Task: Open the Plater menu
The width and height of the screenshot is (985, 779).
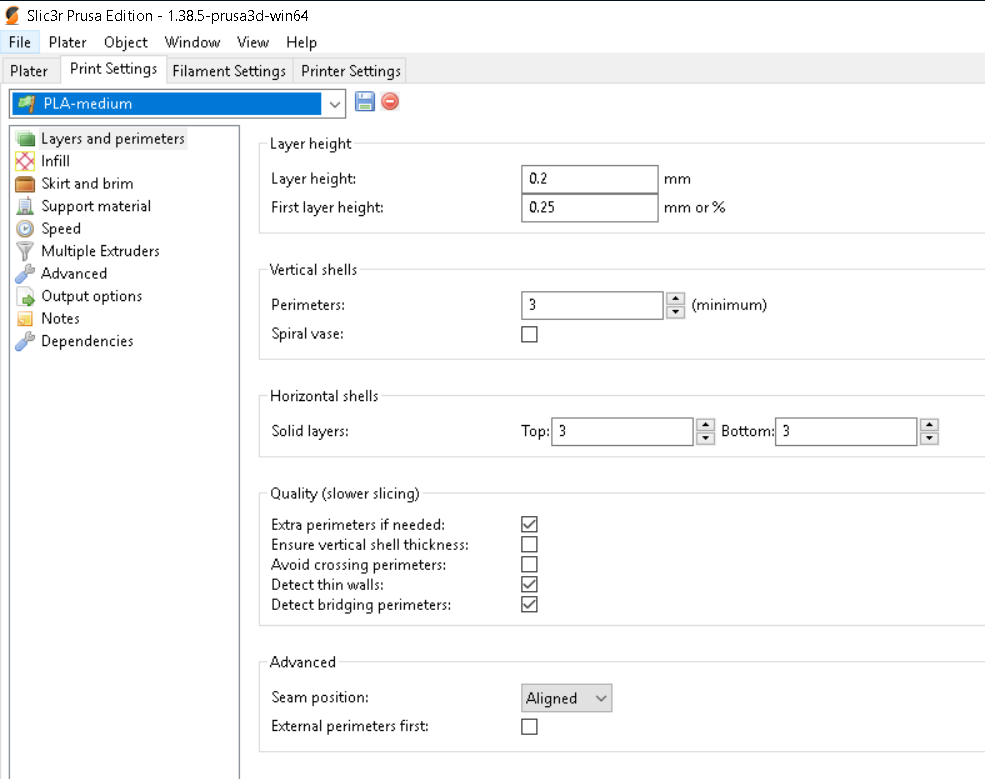Action: 67,42
